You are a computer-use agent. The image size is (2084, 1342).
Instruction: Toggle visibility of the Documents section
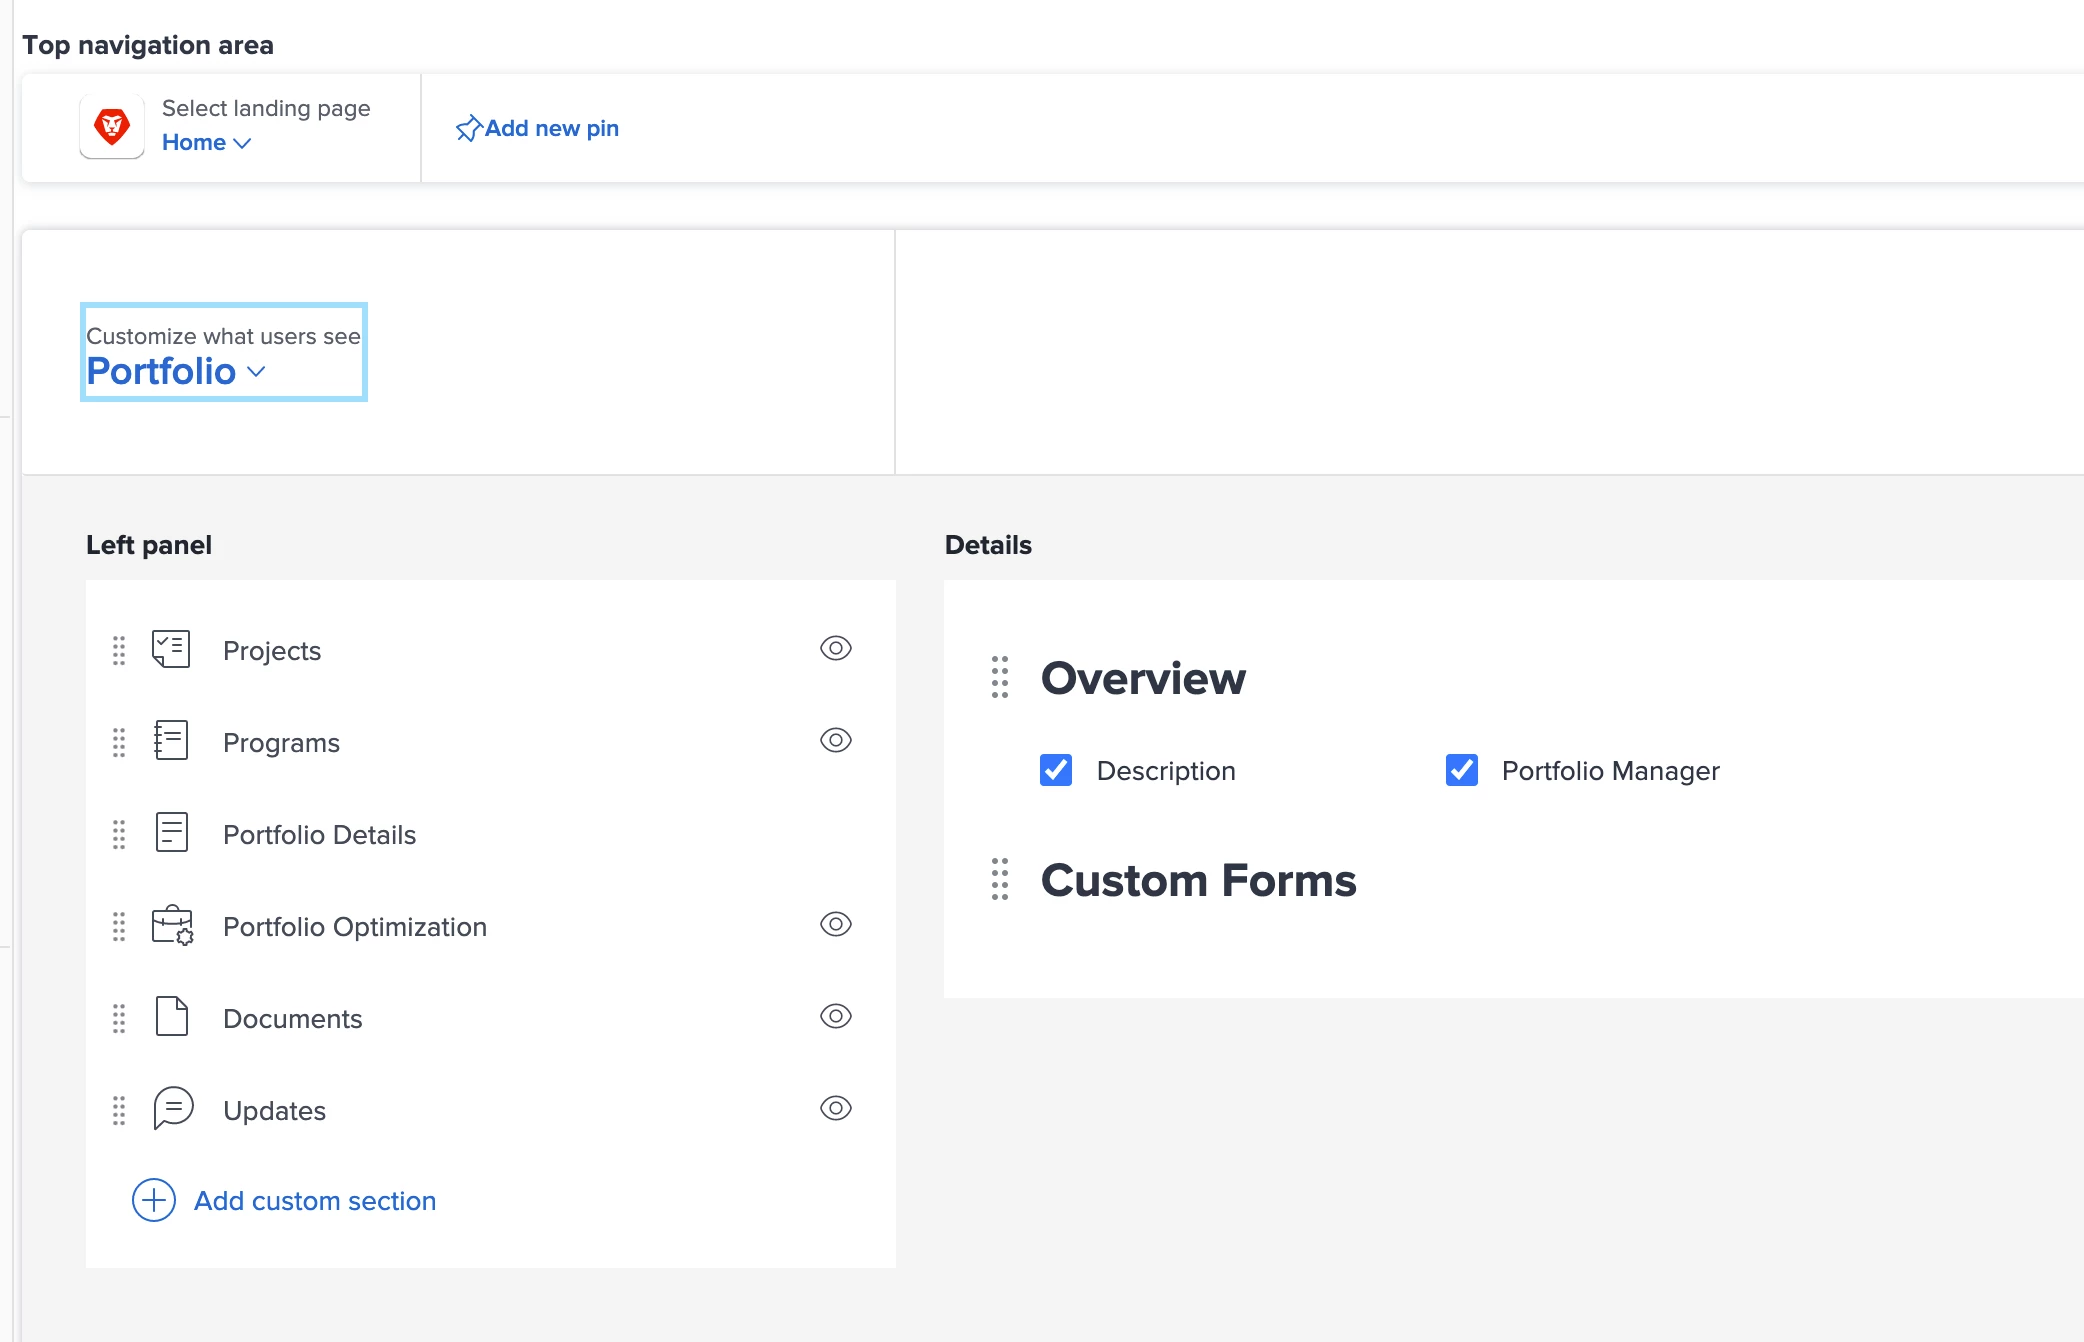point(835,1016)
